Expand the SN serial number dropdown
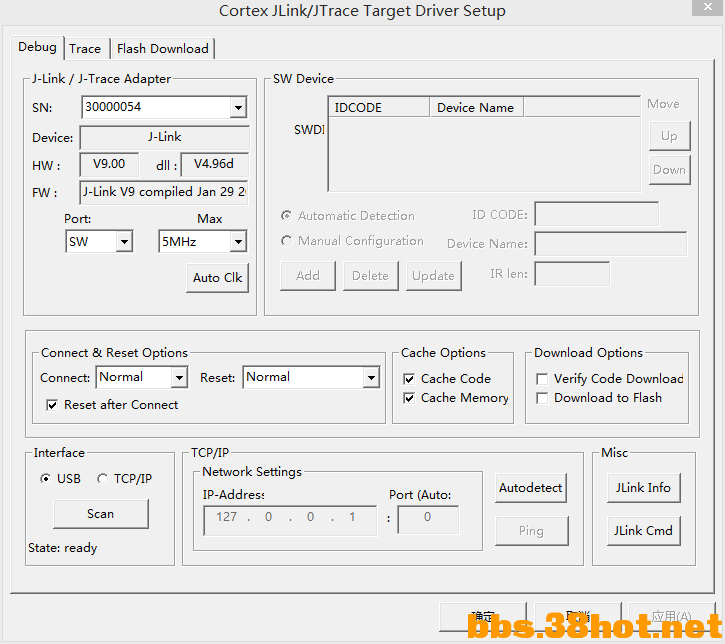 point(238,108)
